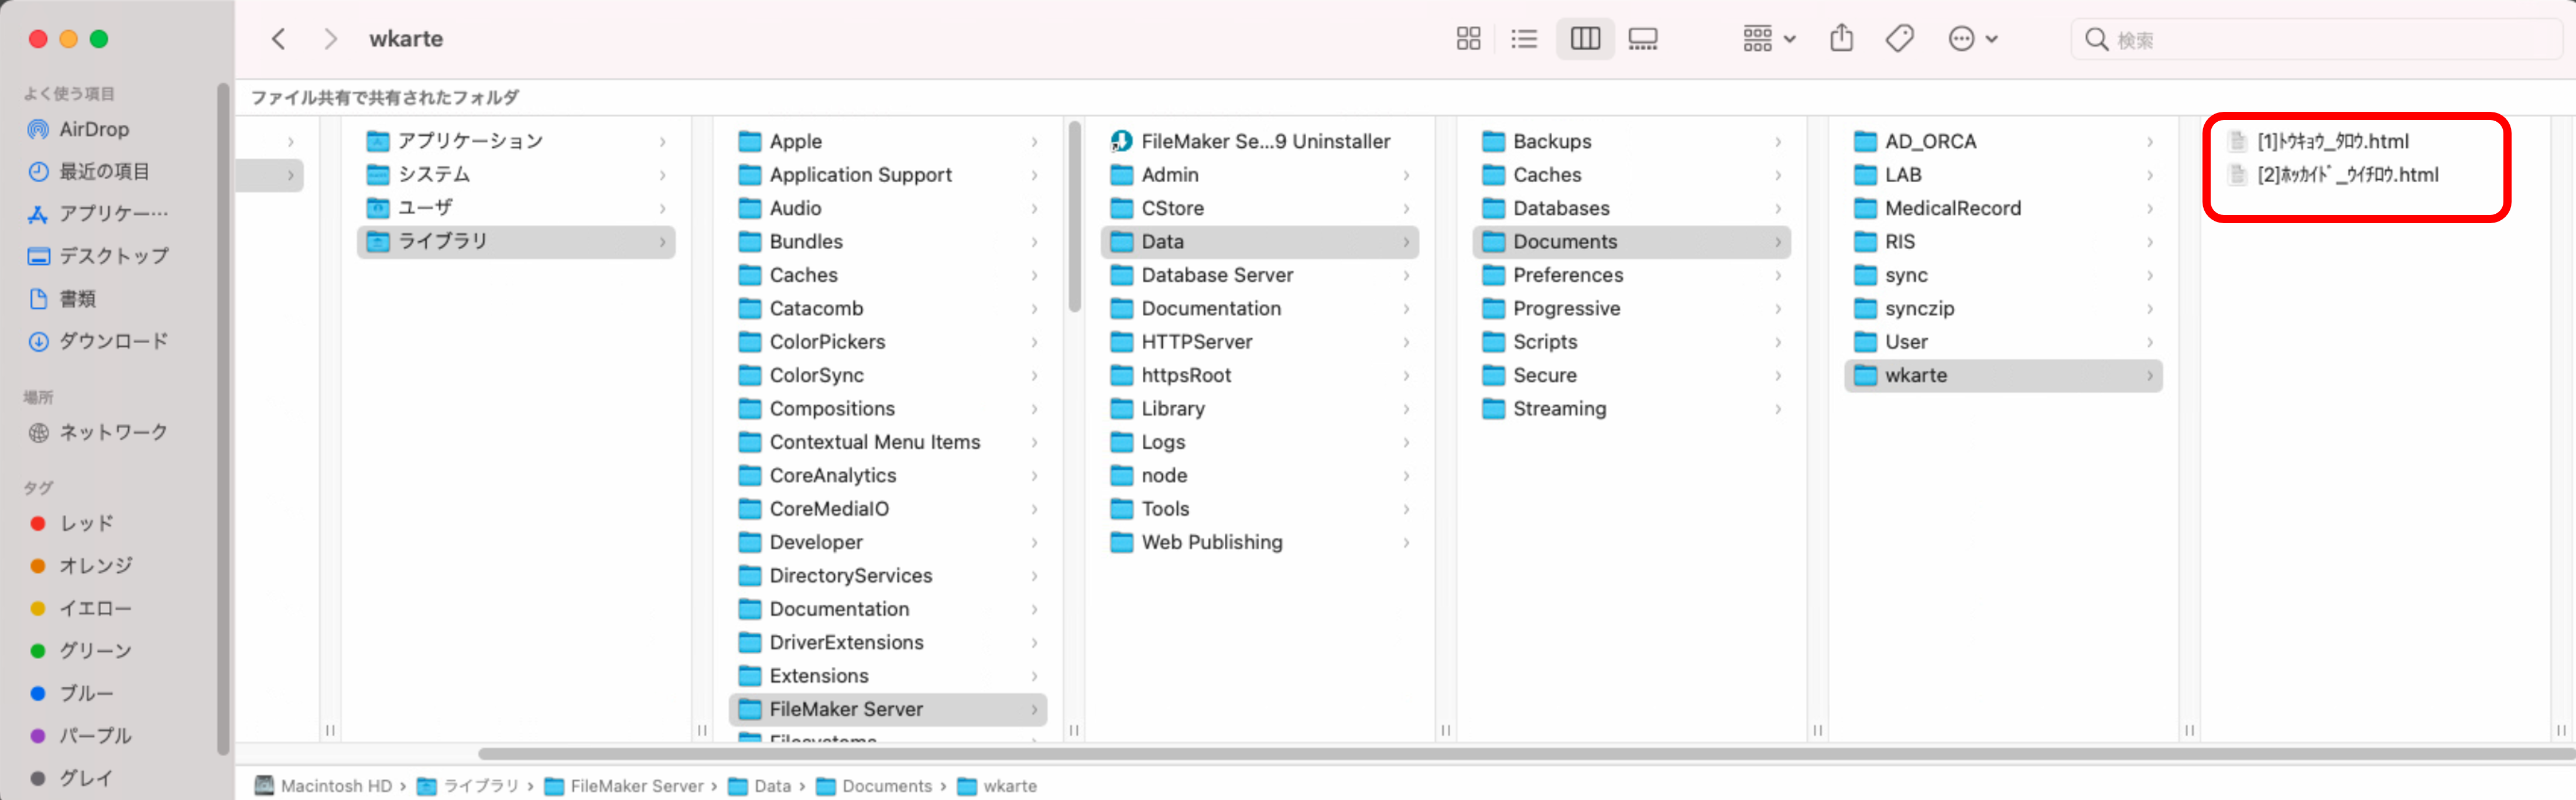The image size is (2576, 800).
Task: Open FileMaker Server 19 Uninstaller item
Action: pyautogui.click(x=1260, y=141)
